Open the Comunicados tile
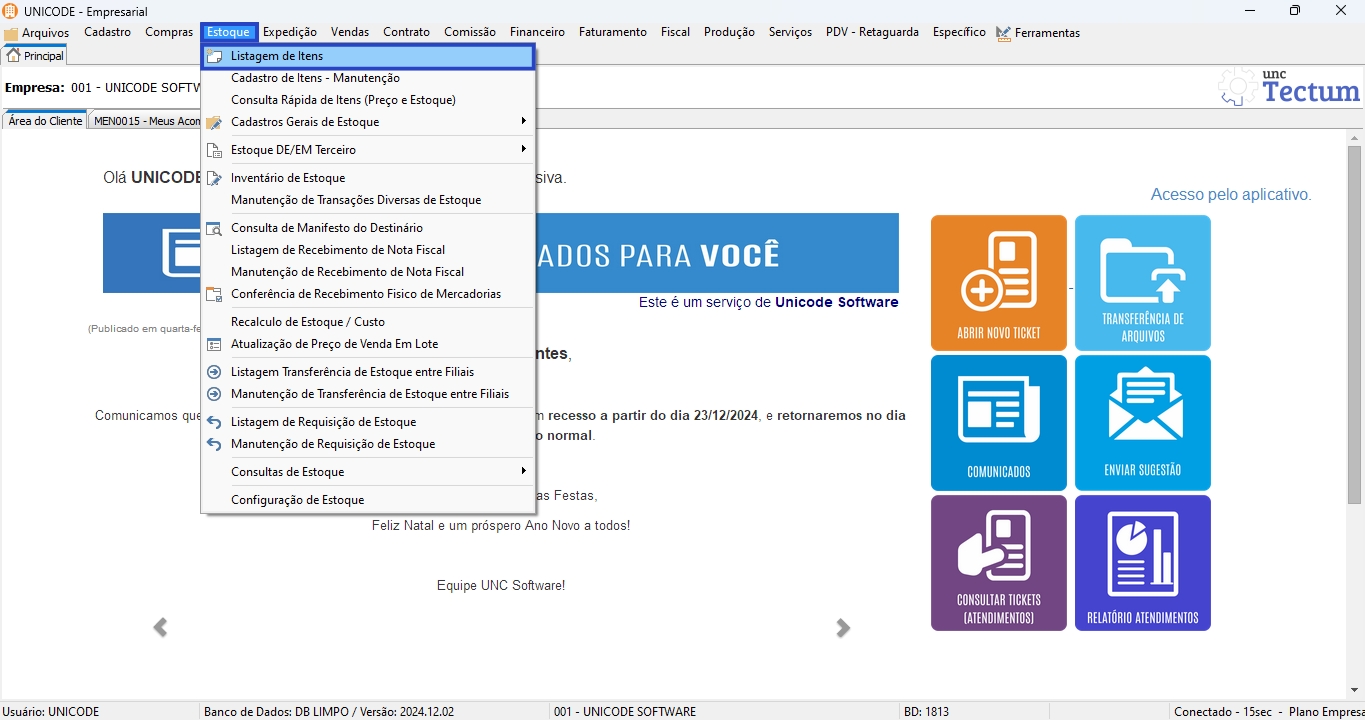This screenshot has width=1365, height=720. [x=998, y=422]
